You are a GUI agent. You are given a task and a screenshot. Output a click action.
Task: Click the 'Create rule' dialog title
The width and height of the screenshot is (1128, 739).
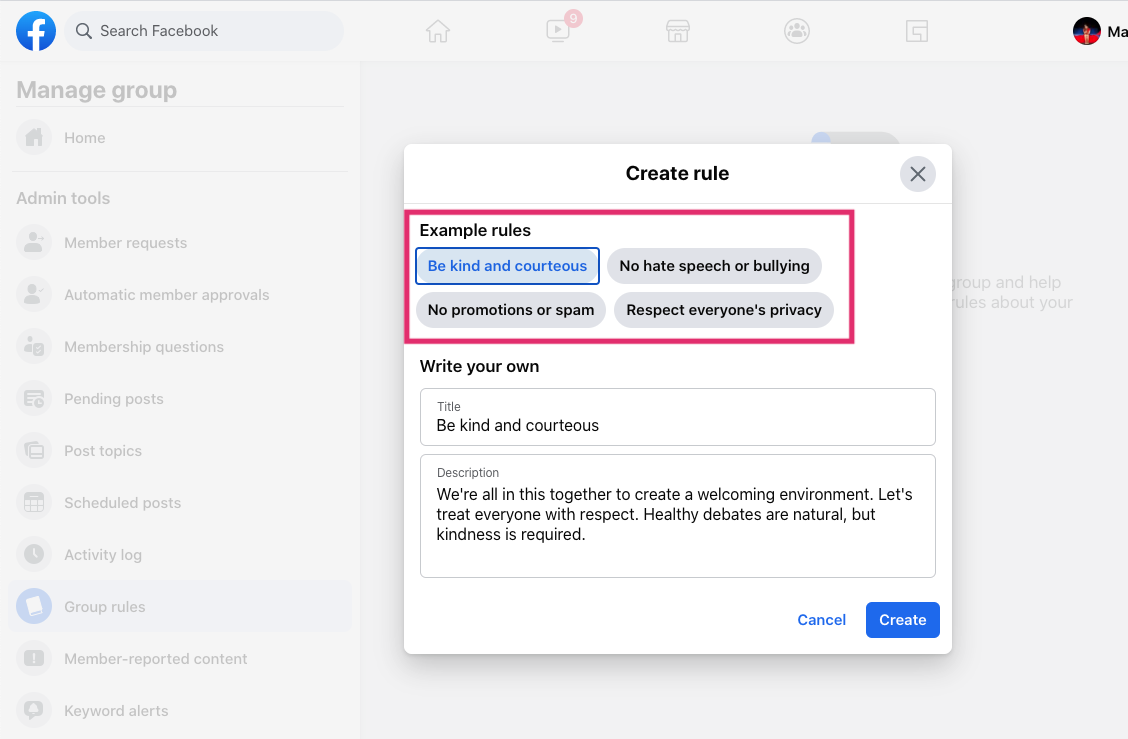(677, 173)
